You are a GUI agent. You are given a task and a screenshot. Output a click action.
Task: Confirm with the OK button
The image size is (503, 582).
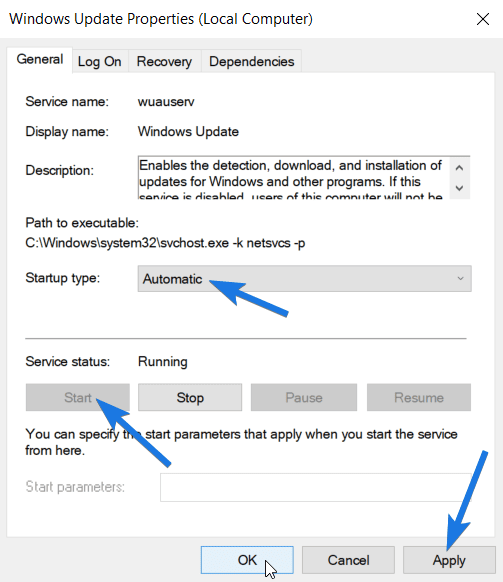coord(247,560)
